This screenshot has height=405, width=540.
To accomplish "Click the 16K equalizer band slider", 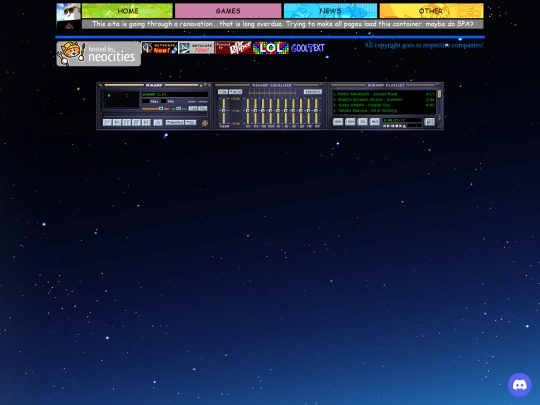I will tap(316, 111).
